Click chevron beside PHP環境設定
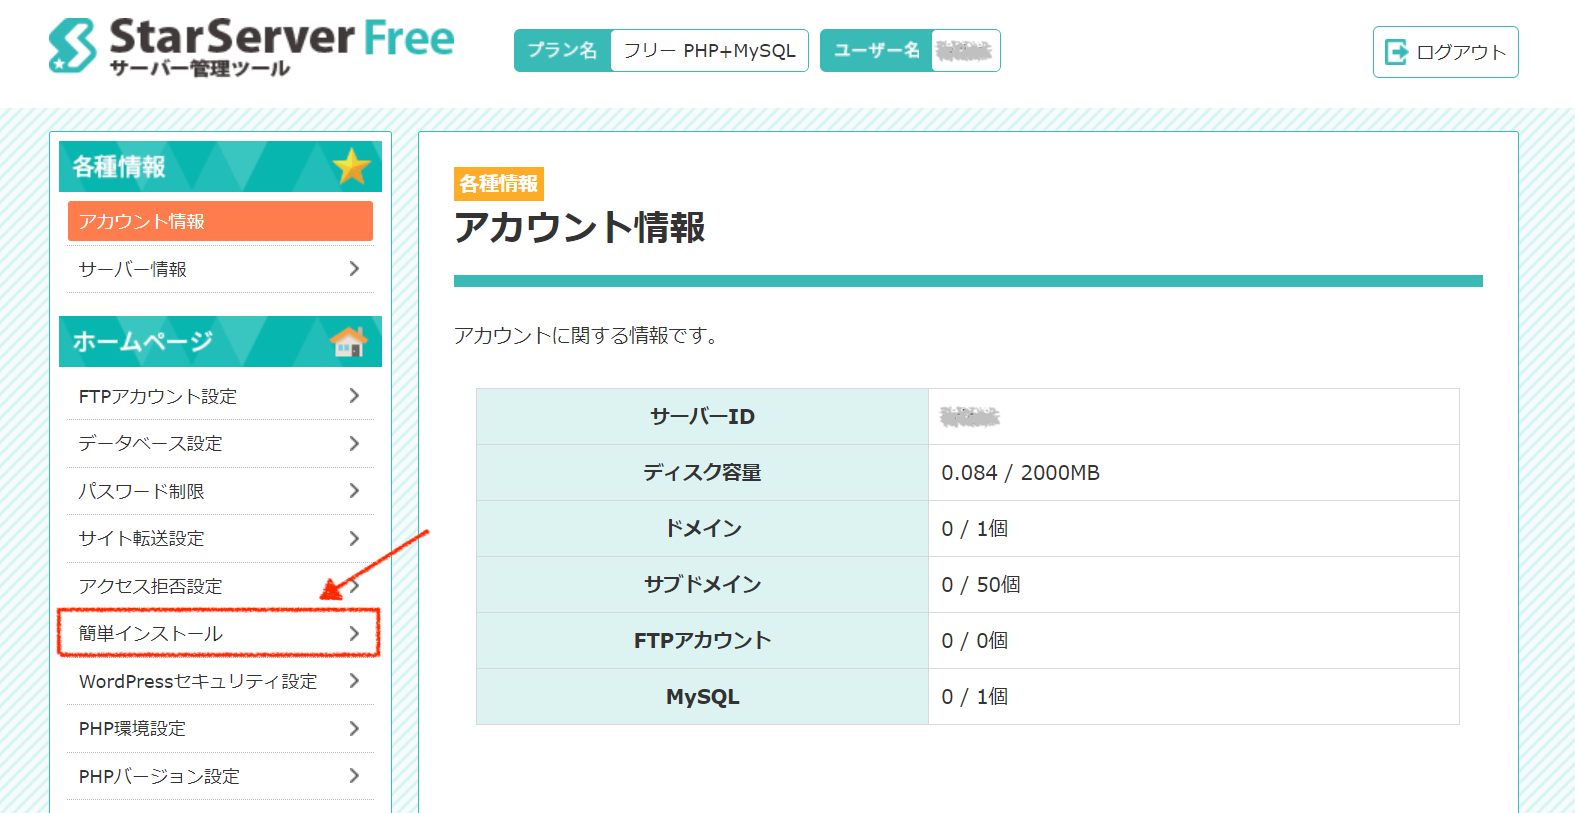 coord(354,728)
